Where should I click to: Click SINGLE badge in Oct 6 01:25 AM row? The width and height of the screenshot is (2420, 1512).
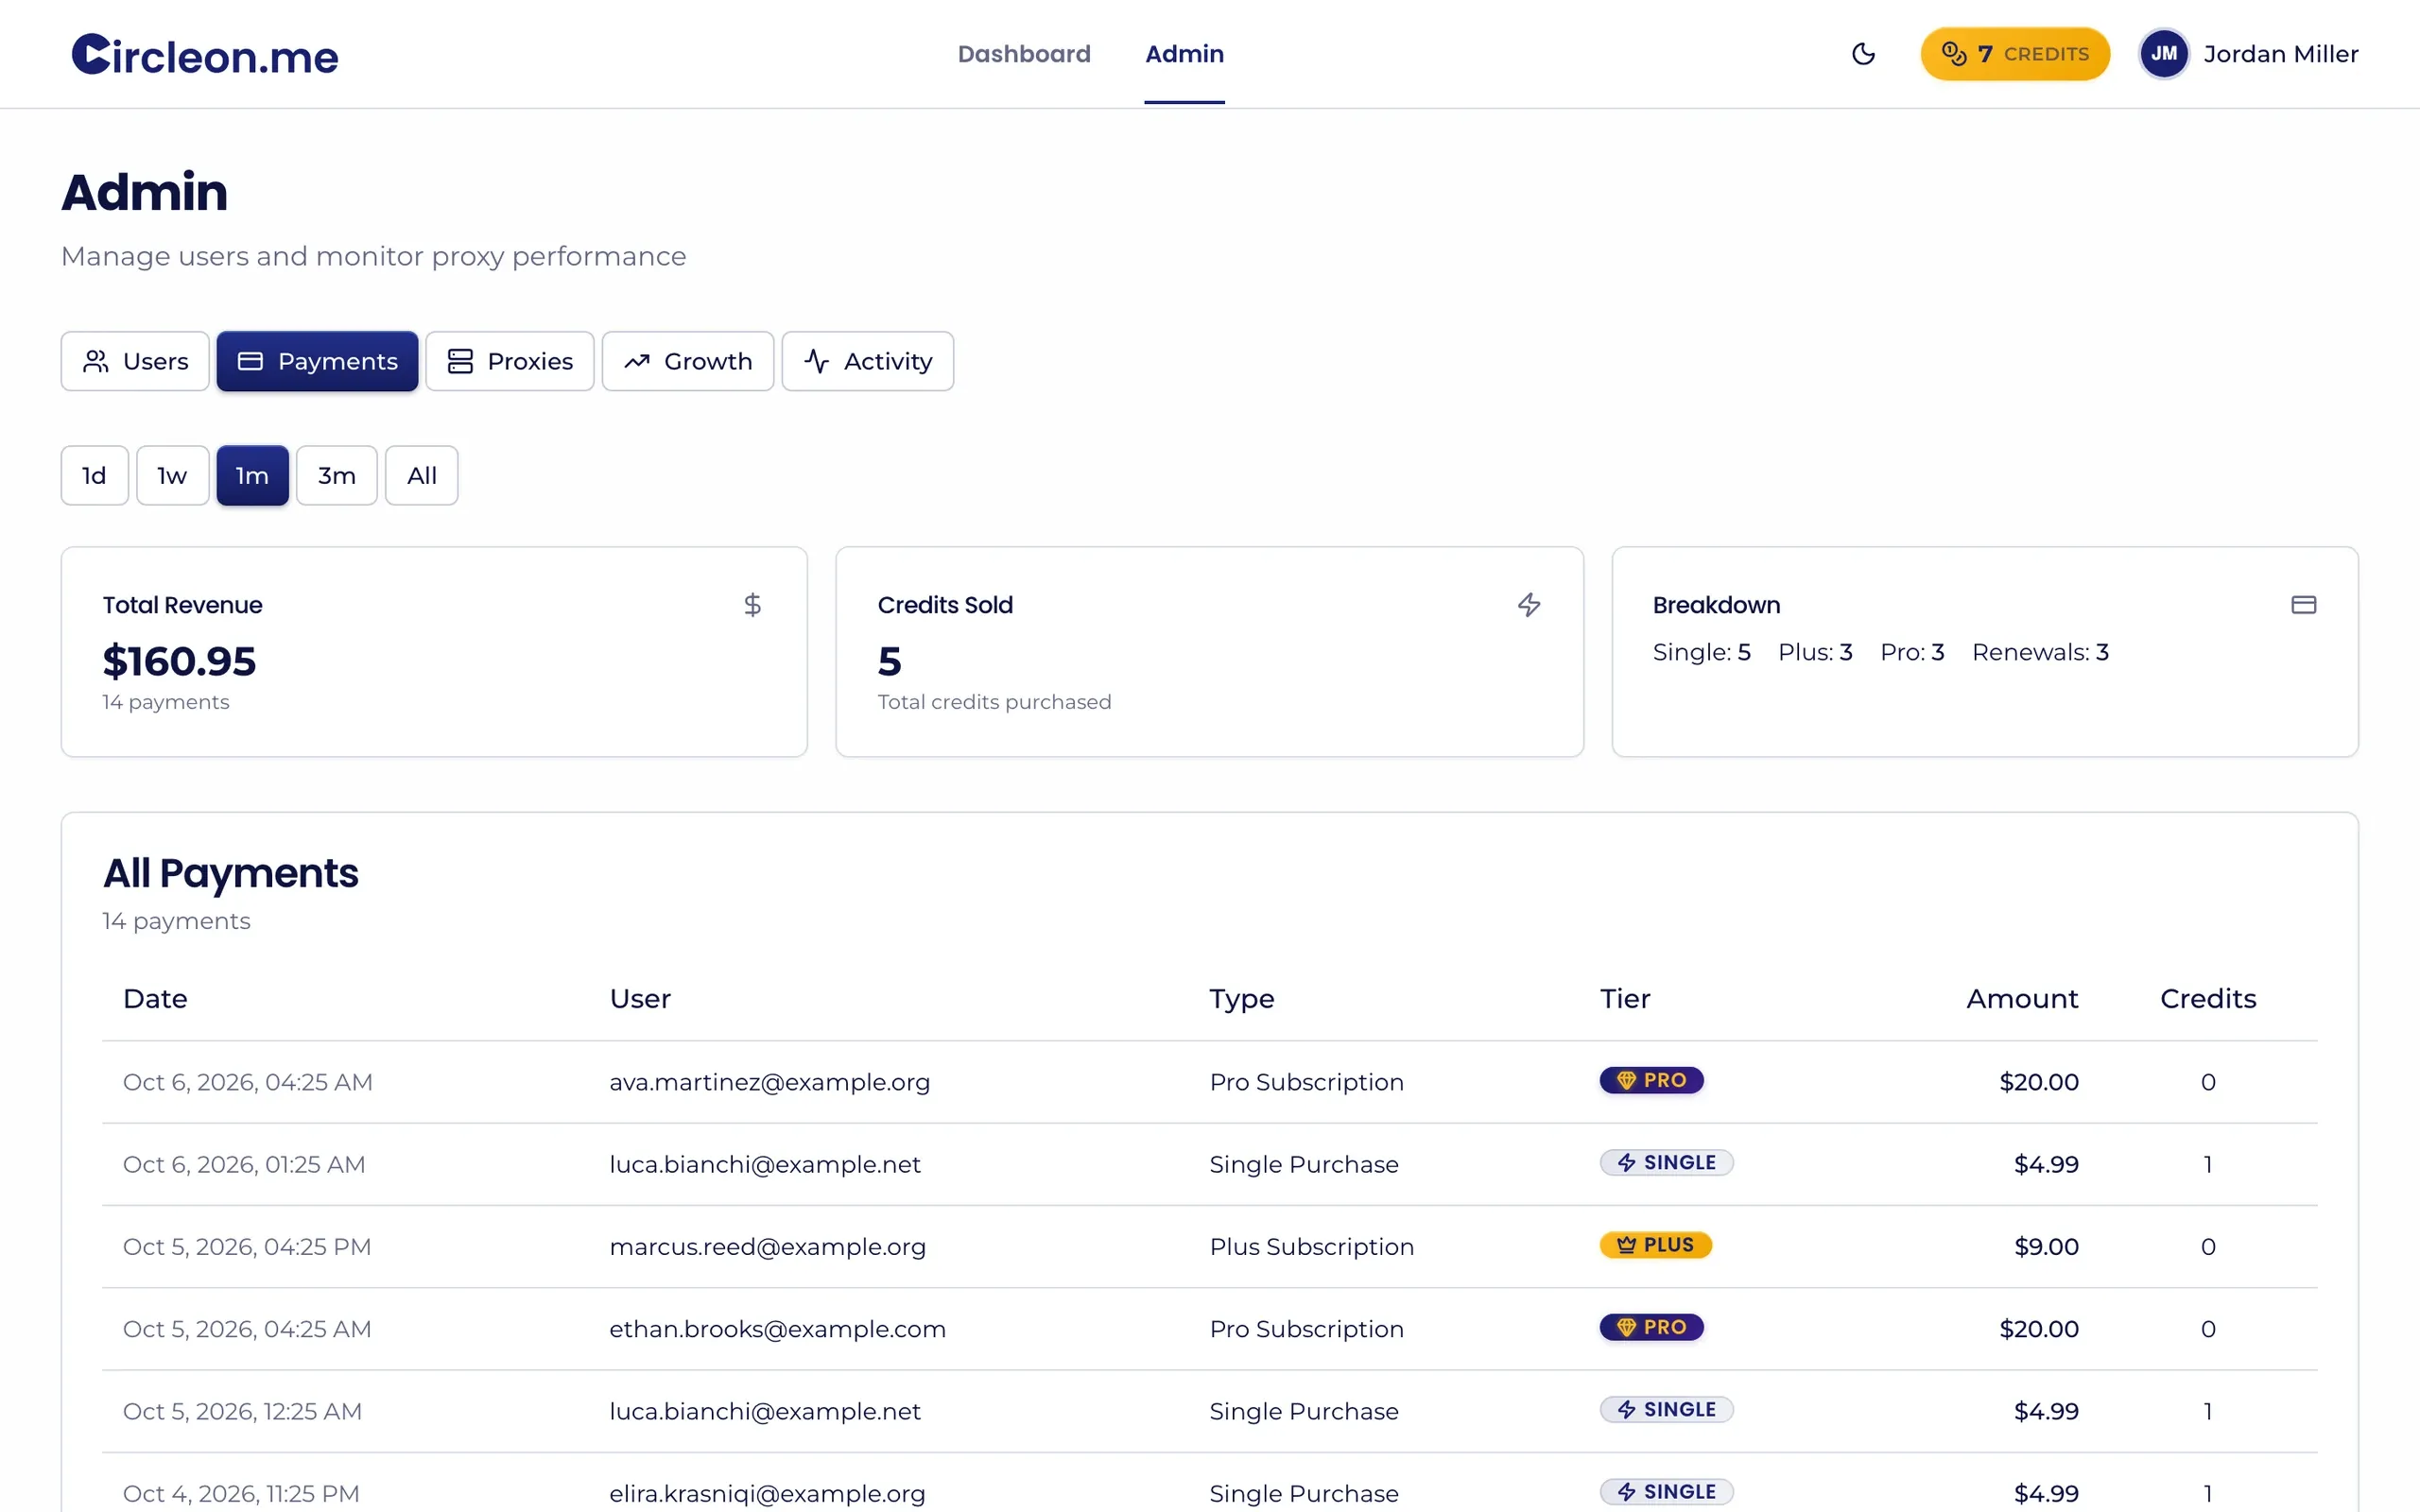[x=1667, y=1163]
